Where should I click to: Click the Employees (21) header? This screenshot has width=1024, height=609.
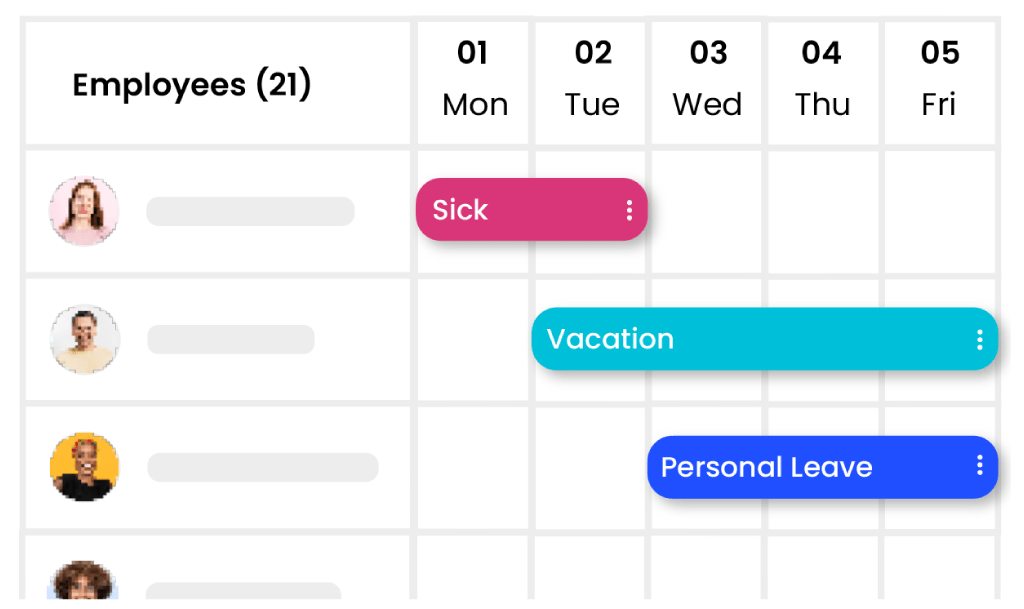(x=192, y=85)
